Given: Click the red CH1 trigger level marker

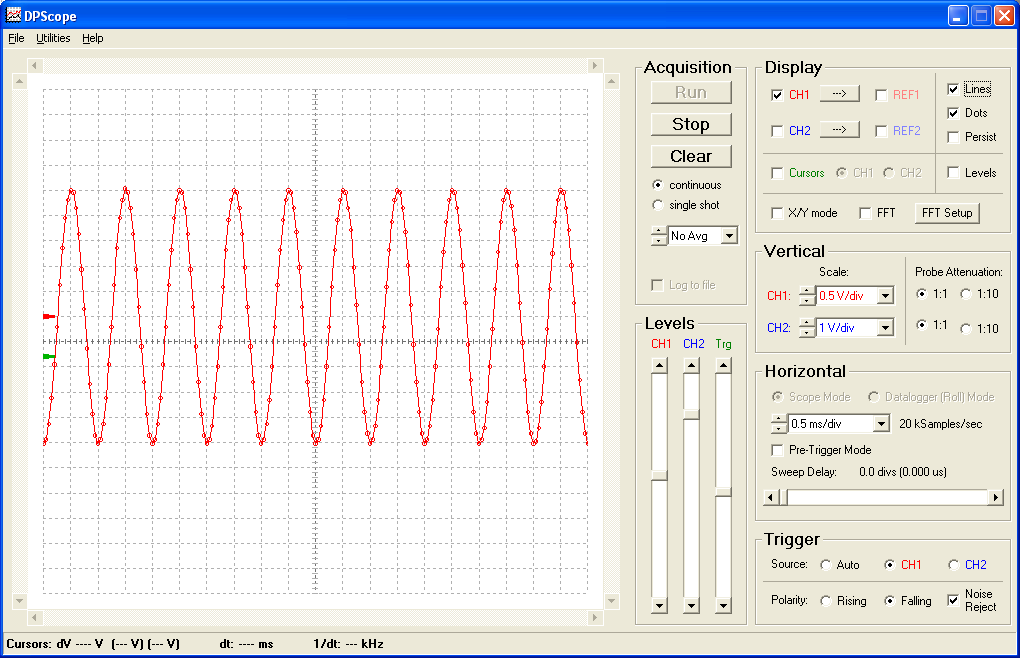Looking at the screenshot, I should point(49,316).
